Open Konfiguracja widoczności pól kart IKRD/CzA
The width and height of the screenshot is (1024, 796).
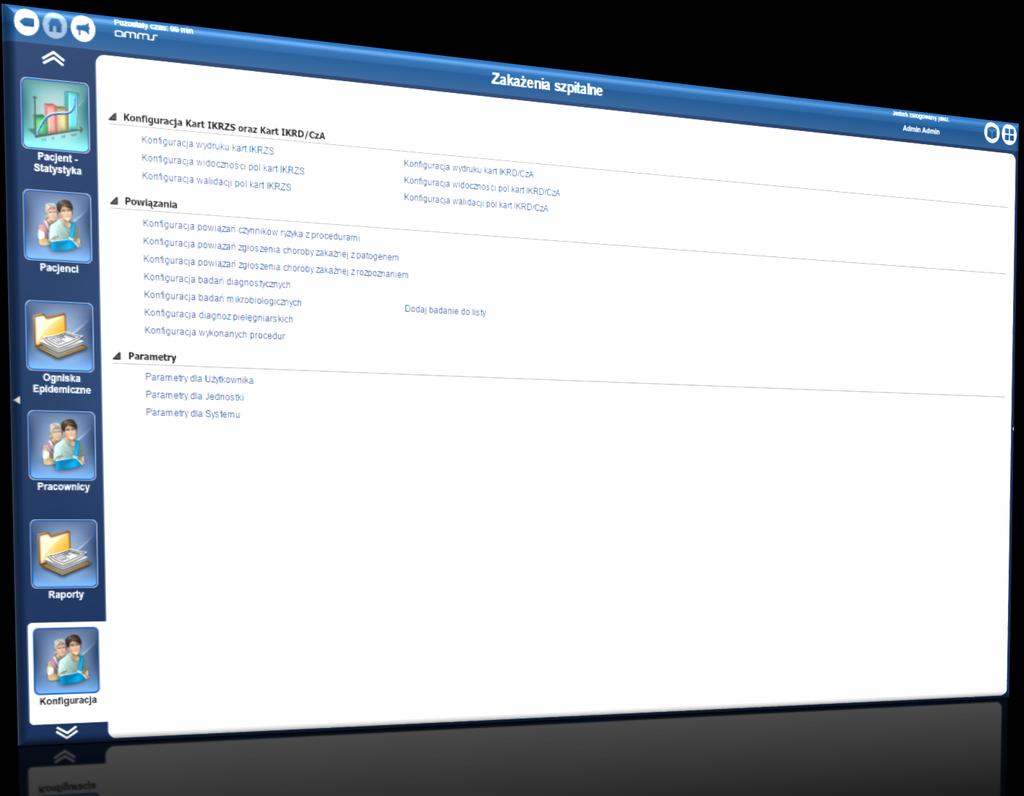click(481, 186)
